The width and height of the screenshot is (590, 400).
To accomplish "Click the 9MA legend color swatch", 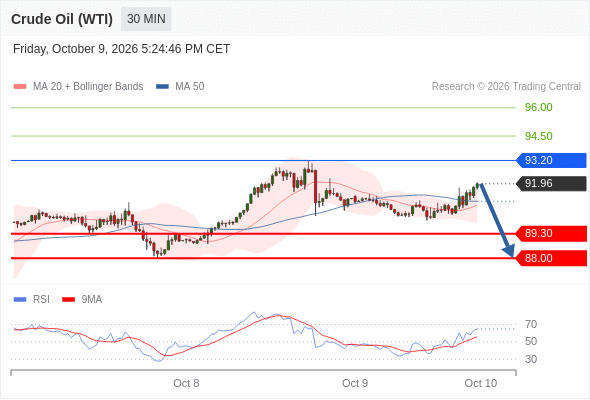I will click(x=68, y=300).
